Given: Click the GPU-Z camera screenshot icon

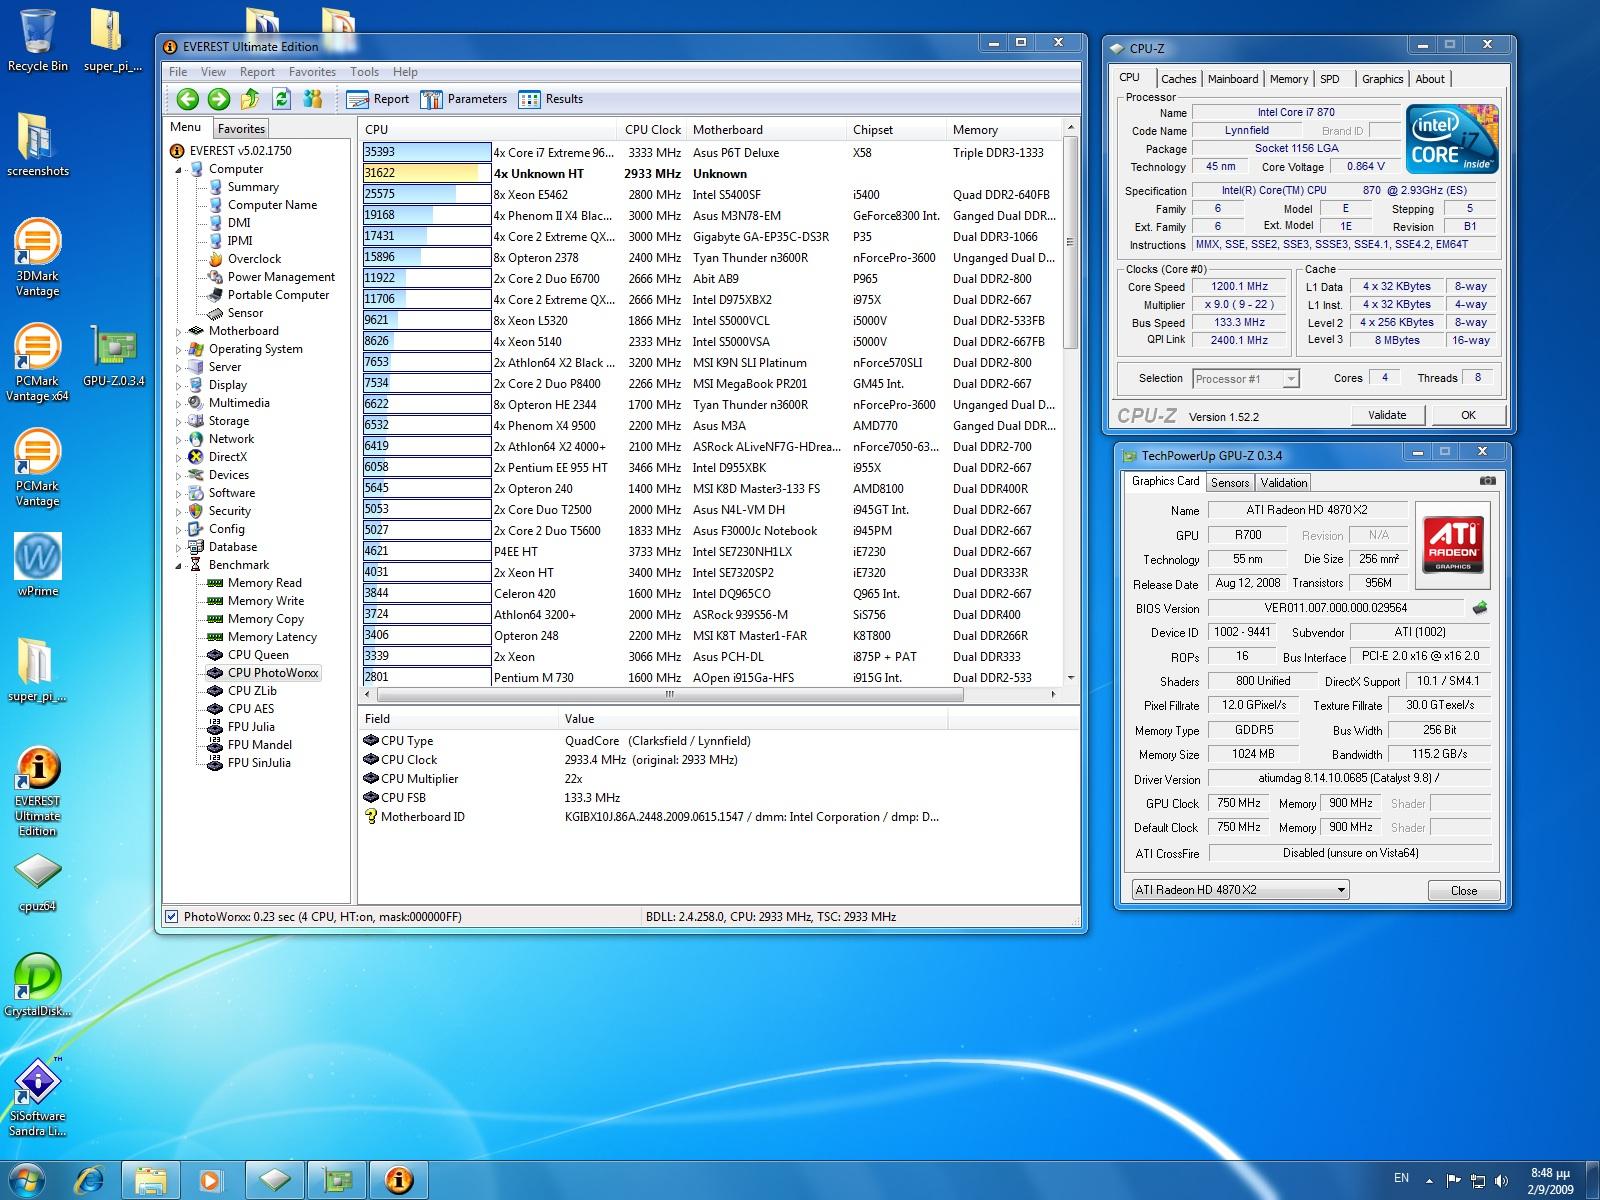Looking at the screenshot, I should (1488, 481).
